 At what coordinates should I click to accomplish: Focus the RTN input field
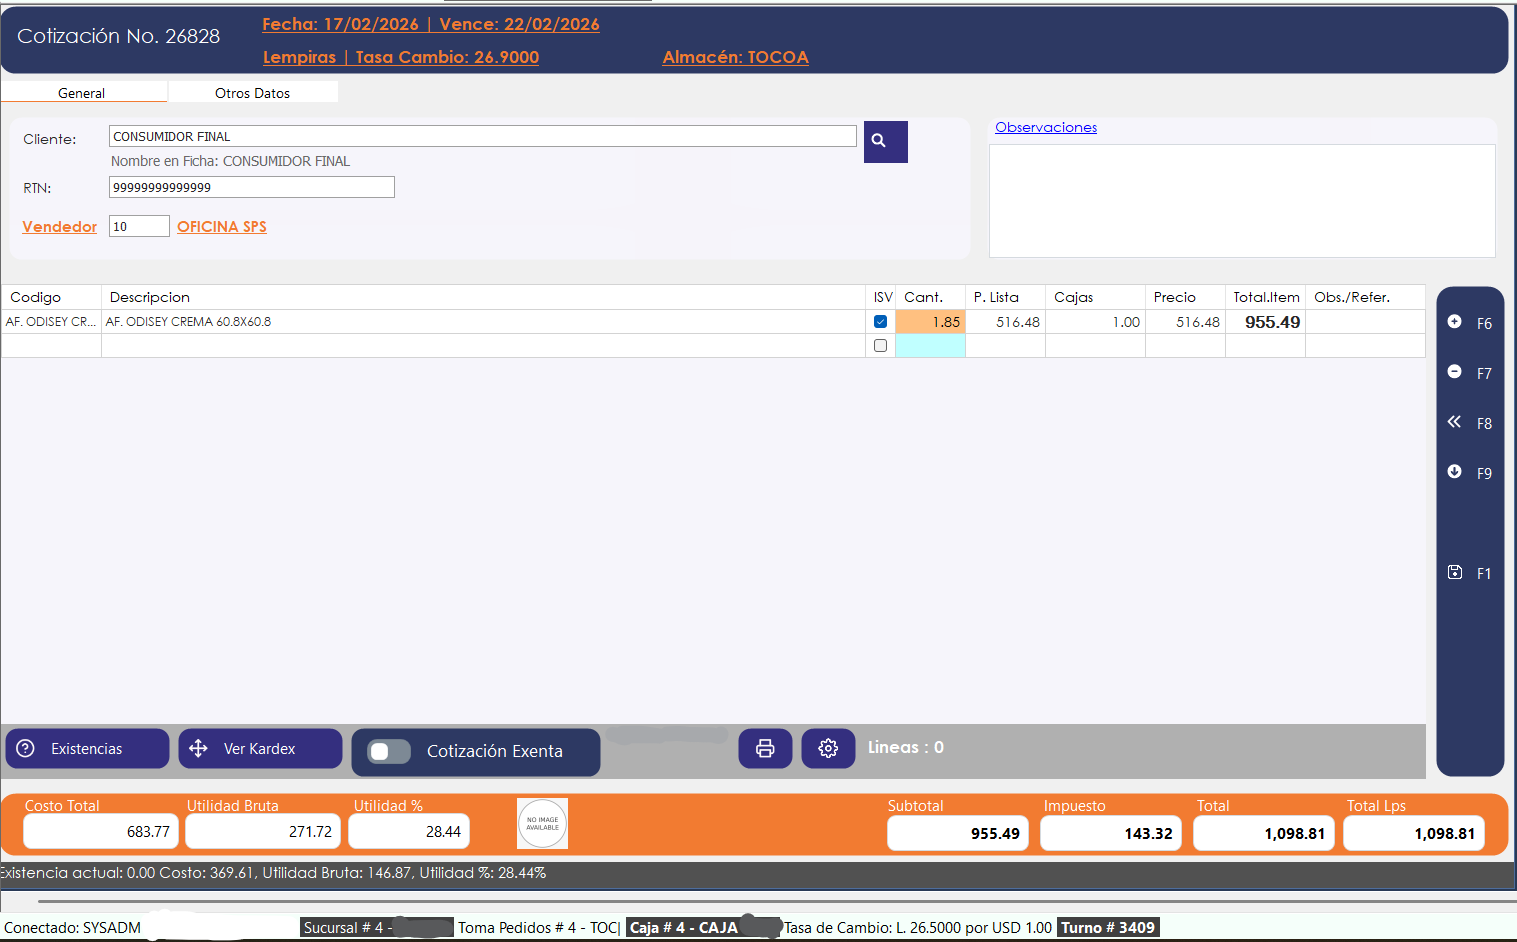pyautogui.click(x=252, y=187)
